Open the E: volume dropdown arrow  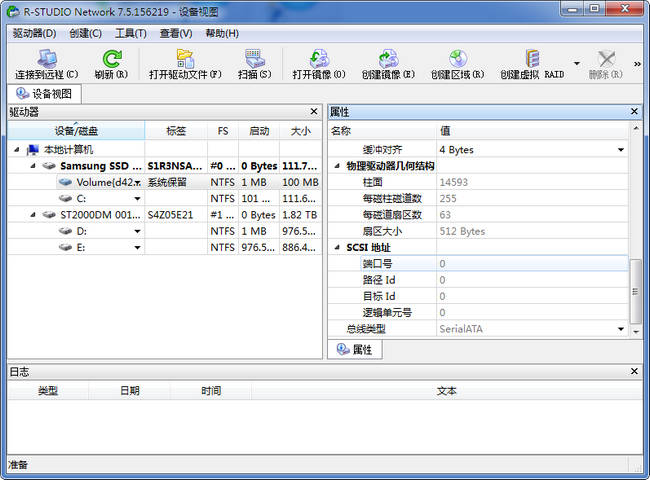(x=137, y=248)
